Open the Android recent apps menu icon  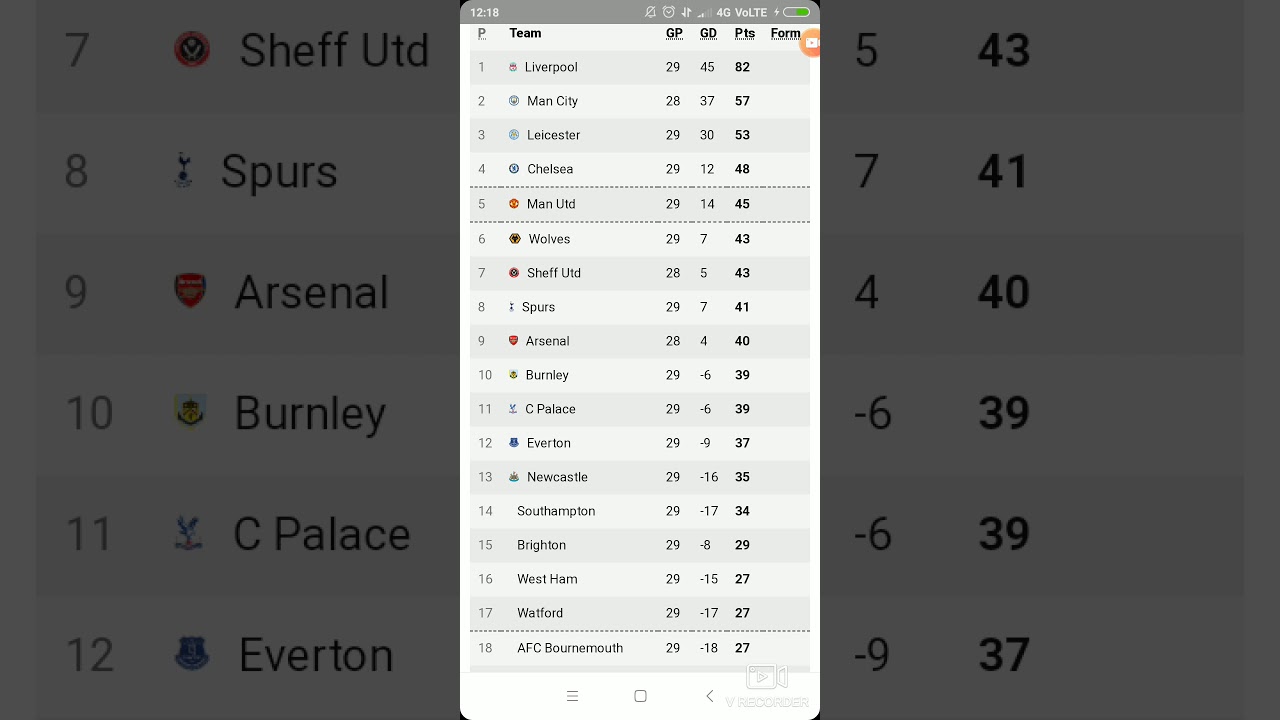click(572, 696)
